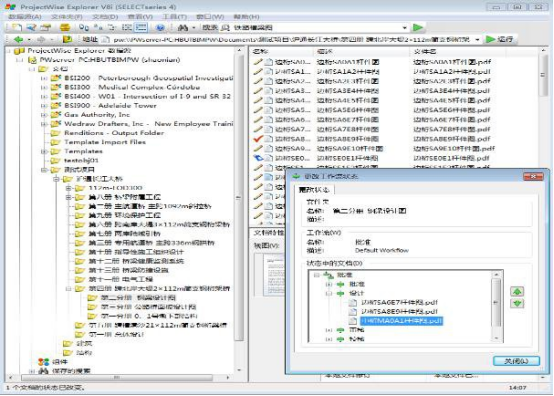Switch file pane to details view icon
Screen dimensions: 554x396
coord(141,27)
